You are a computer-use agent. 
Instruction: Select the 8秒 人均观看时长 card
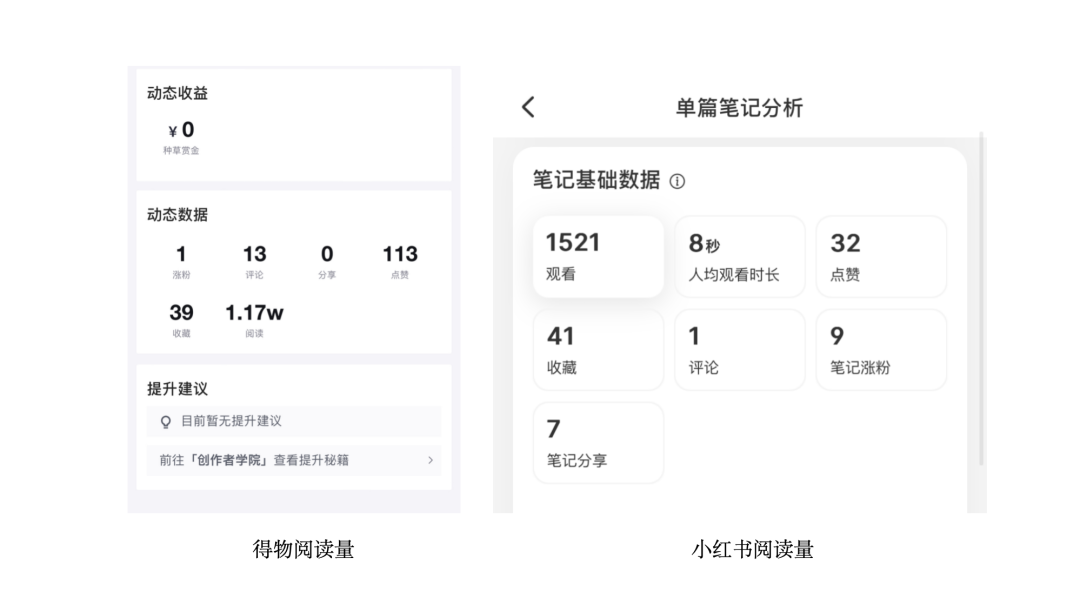coord(740,257)
